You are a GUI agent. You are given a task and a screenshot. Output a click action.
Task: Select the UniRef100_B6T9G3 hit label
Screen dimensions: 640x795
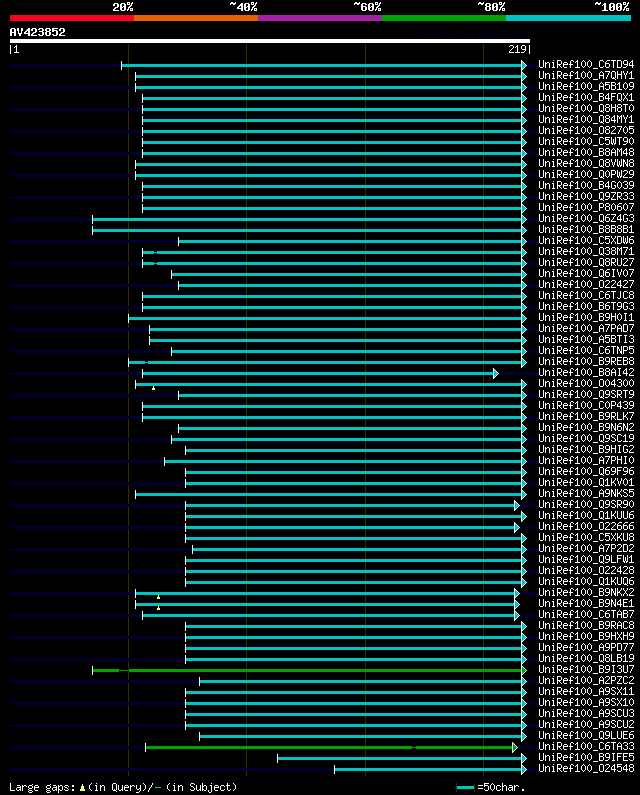click(586, 306)
